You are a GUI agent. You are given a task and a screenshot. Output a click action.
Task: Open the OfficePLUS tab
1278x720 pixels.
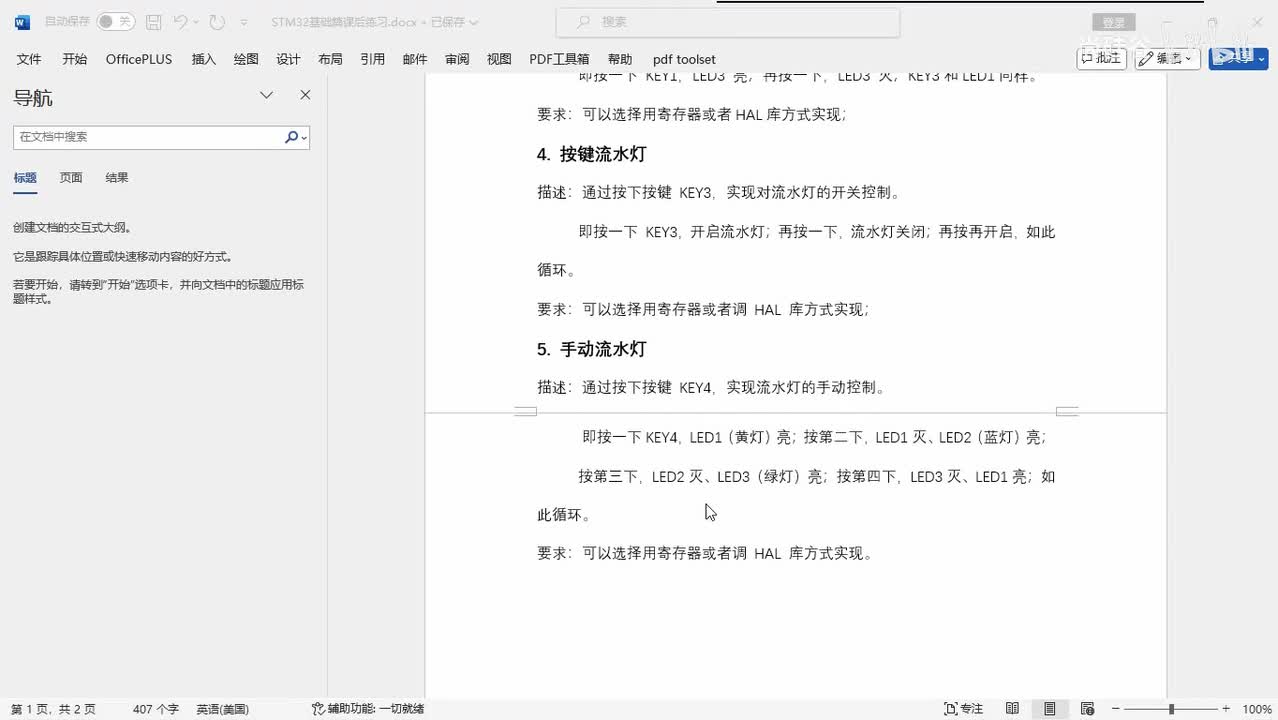139,59
